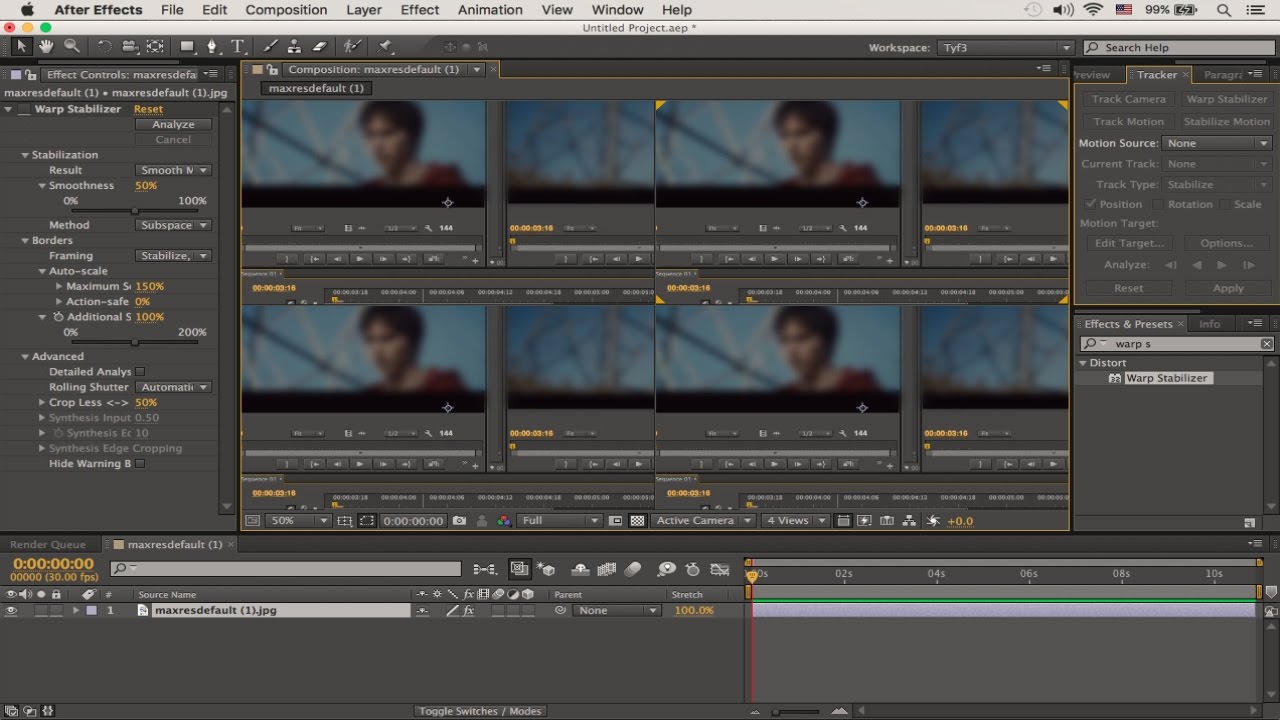The height and width of the screenshot is (720, 1280).
Task: Open the Animation menu
Action: pyautogui.click(x=490, y=10)
